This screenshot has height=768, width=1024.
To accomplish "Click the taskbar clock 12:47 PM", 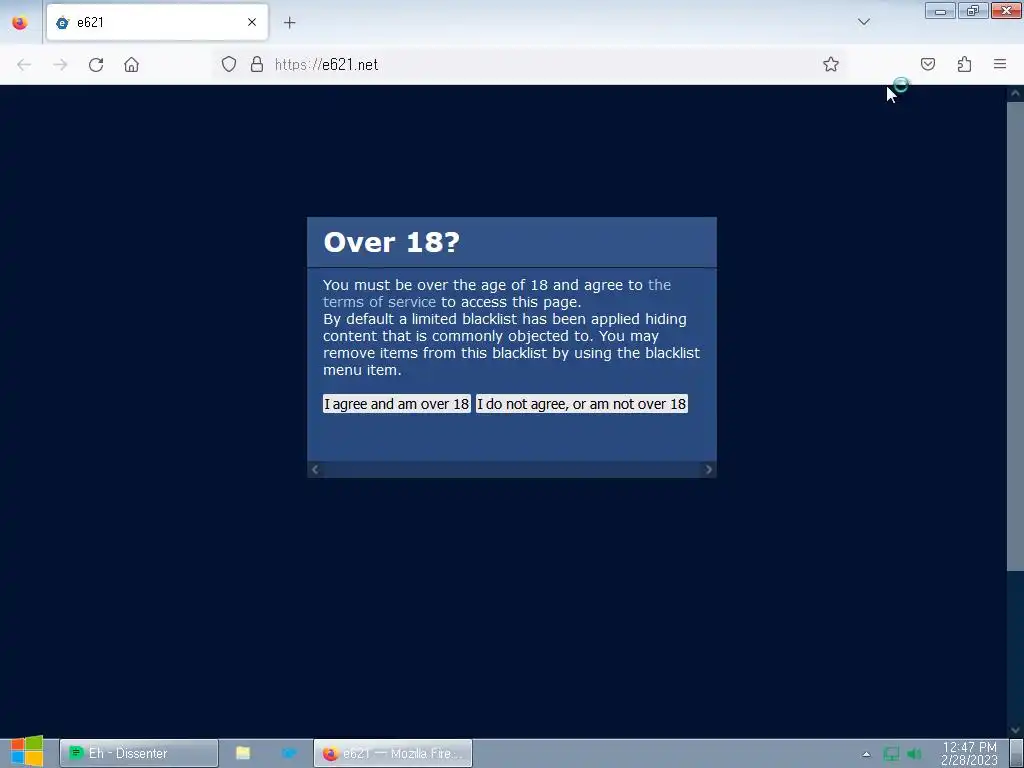I will (969, 753).
